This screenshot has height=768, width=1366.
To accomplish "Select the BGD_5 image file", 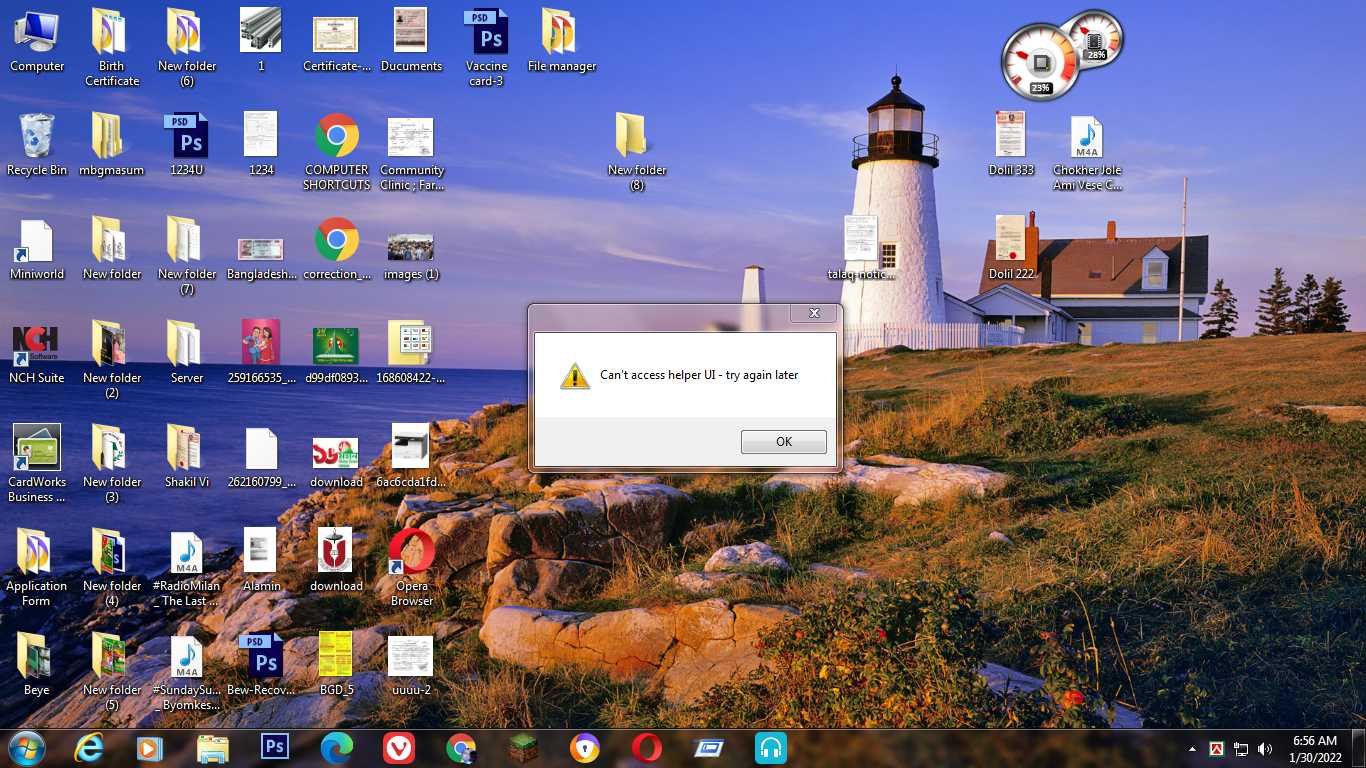I will 337,664.
